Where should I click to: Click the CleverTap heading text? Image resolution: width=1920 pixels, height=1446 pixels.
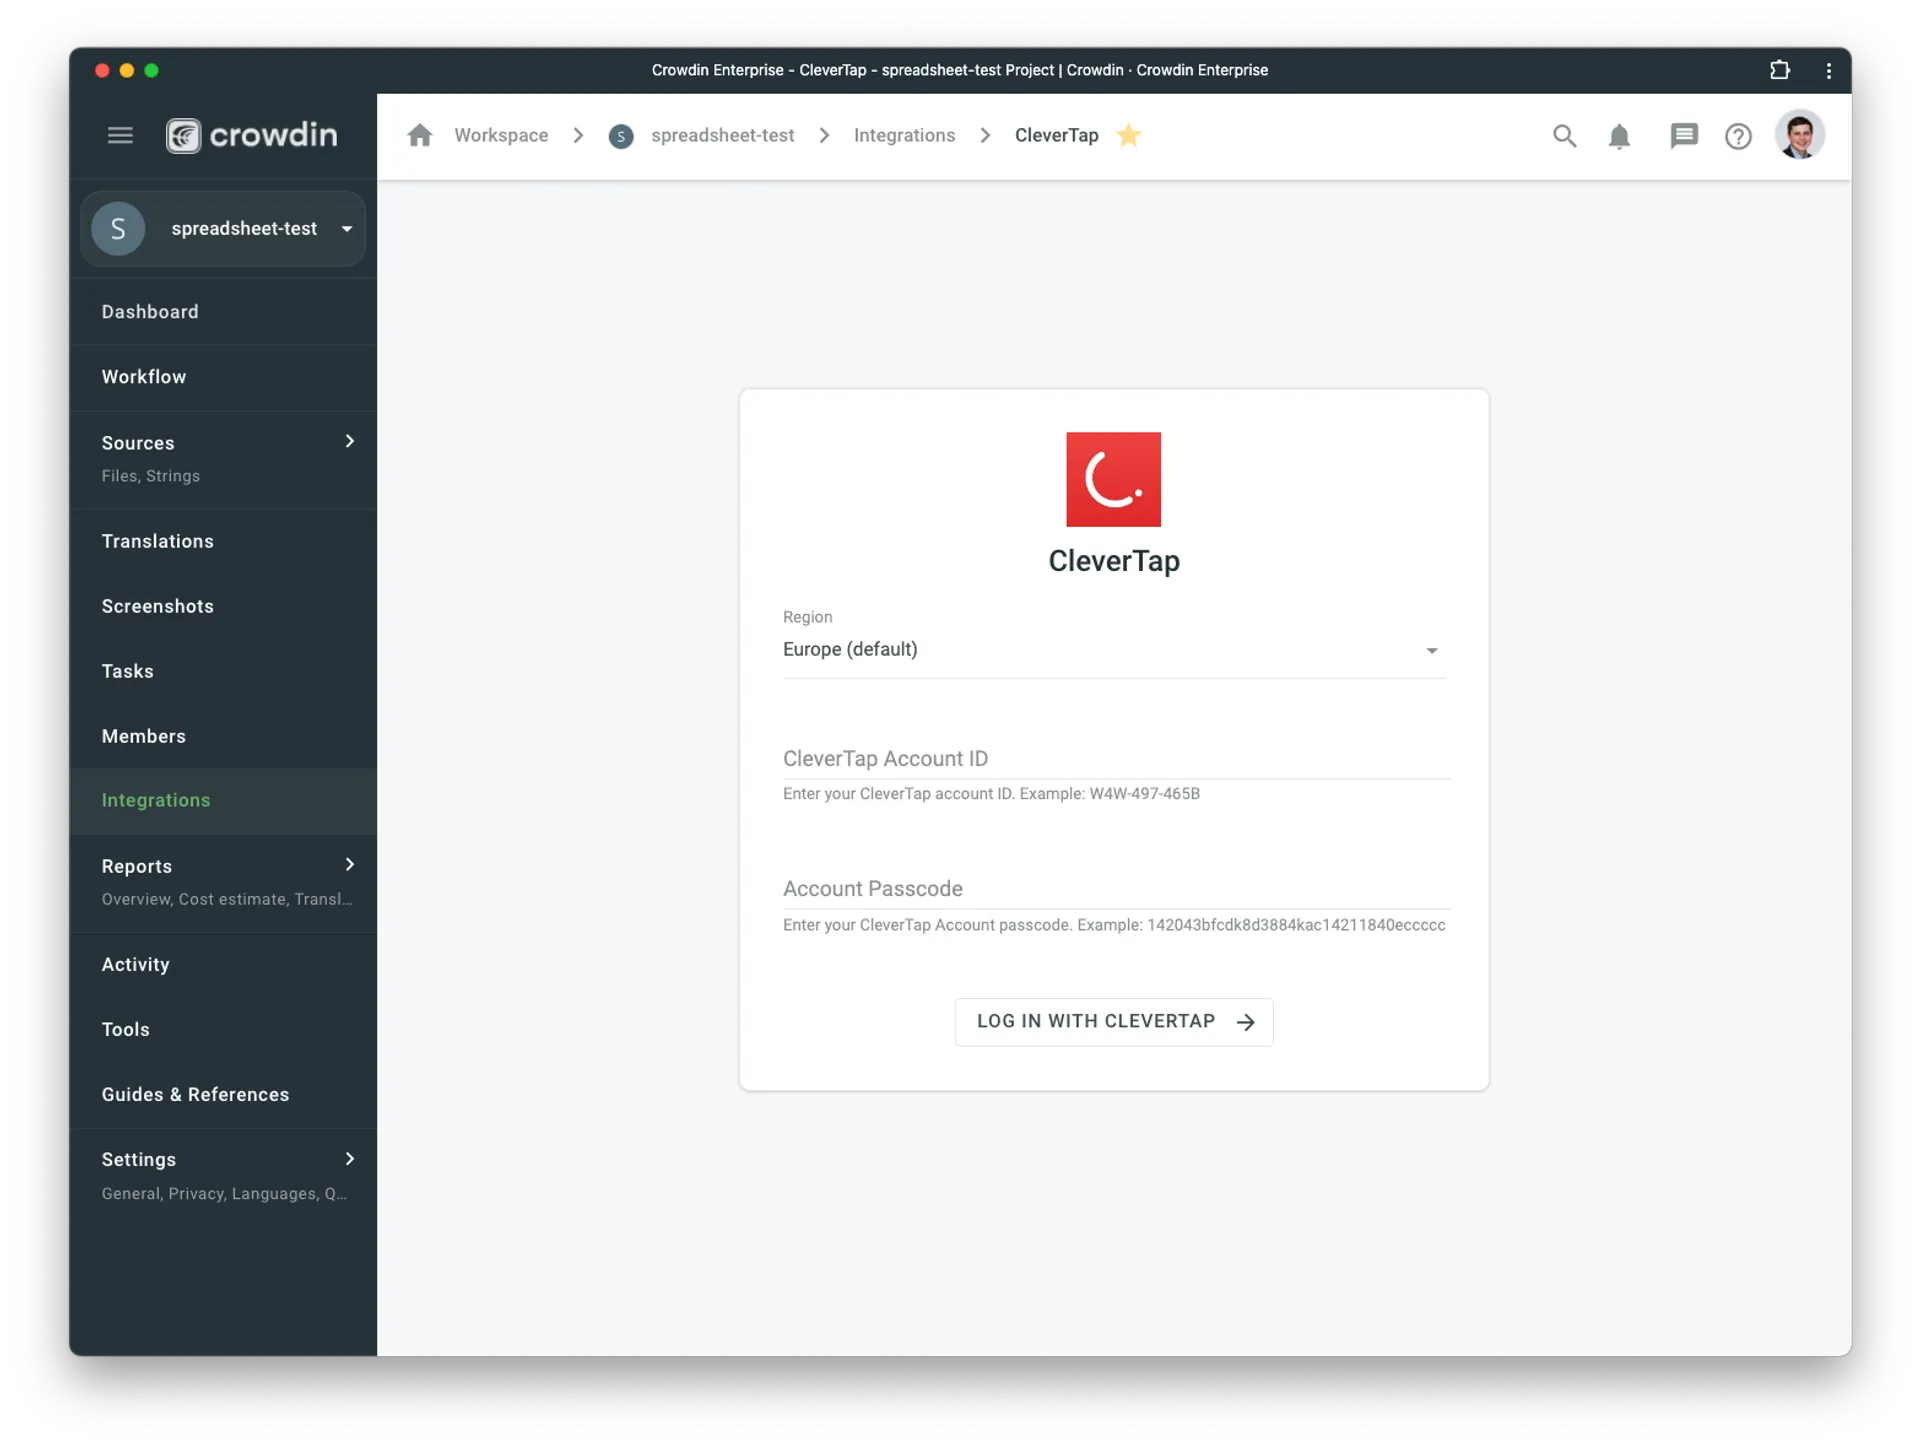(1114, 561)
